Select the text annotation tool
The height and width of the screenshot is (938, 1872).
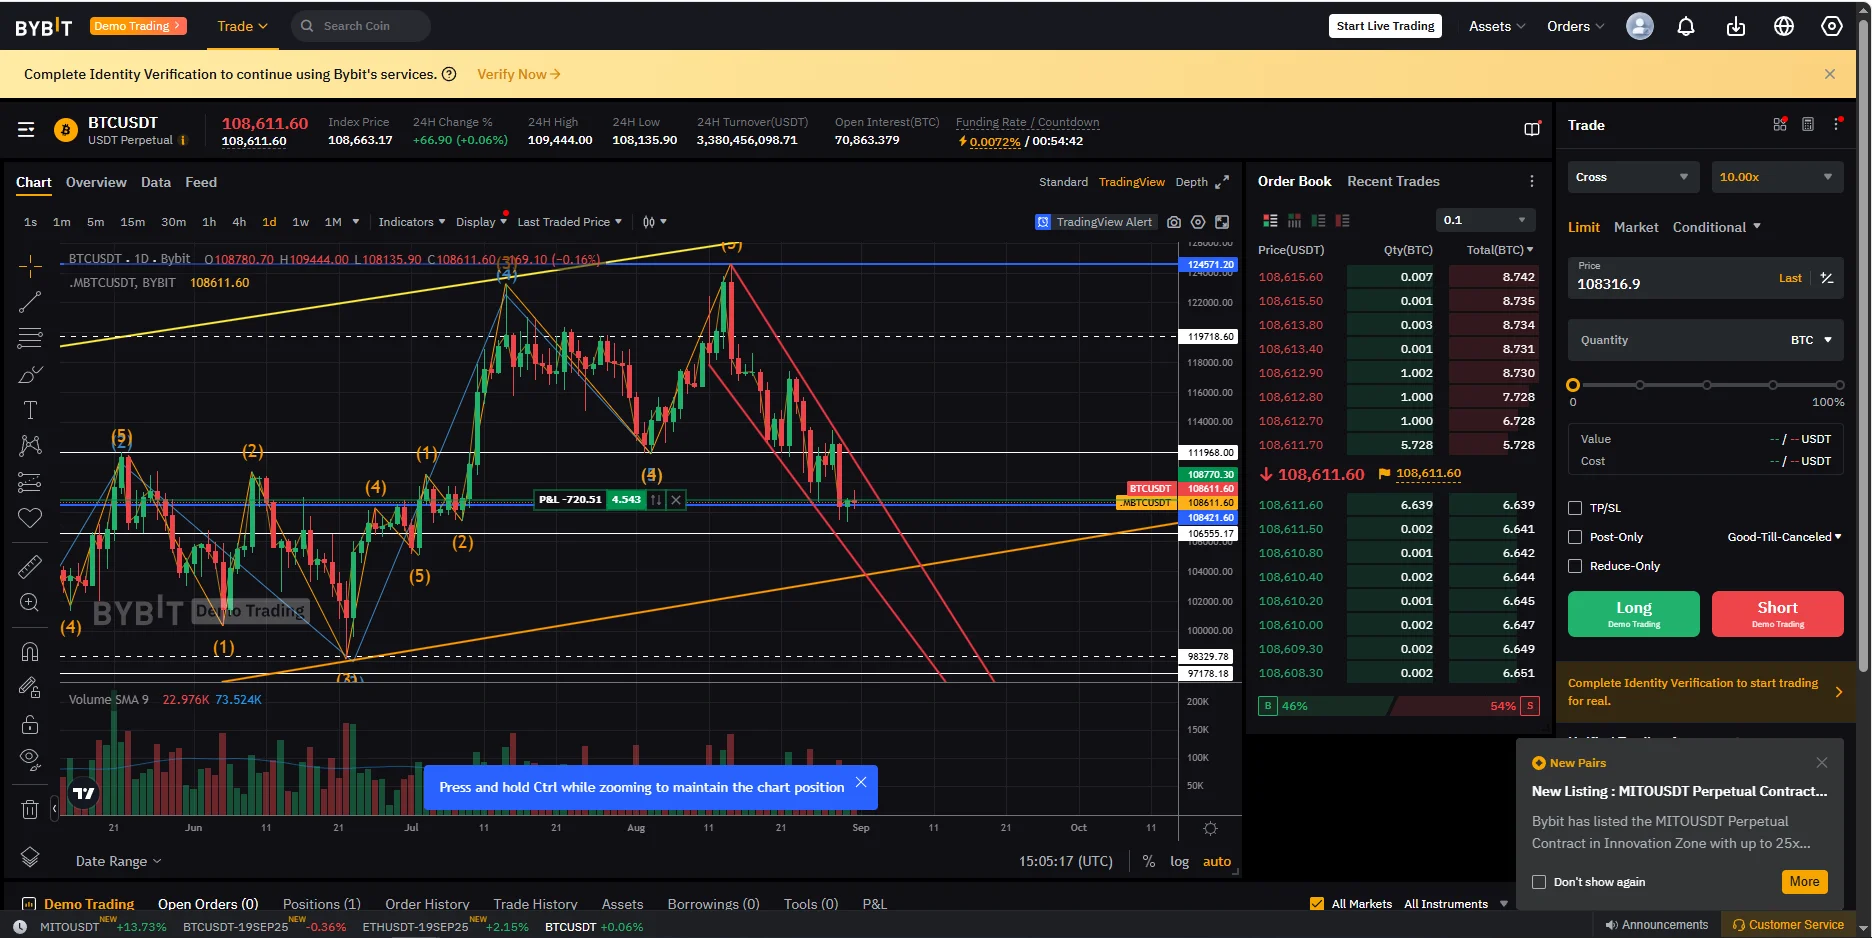[30, 410]
